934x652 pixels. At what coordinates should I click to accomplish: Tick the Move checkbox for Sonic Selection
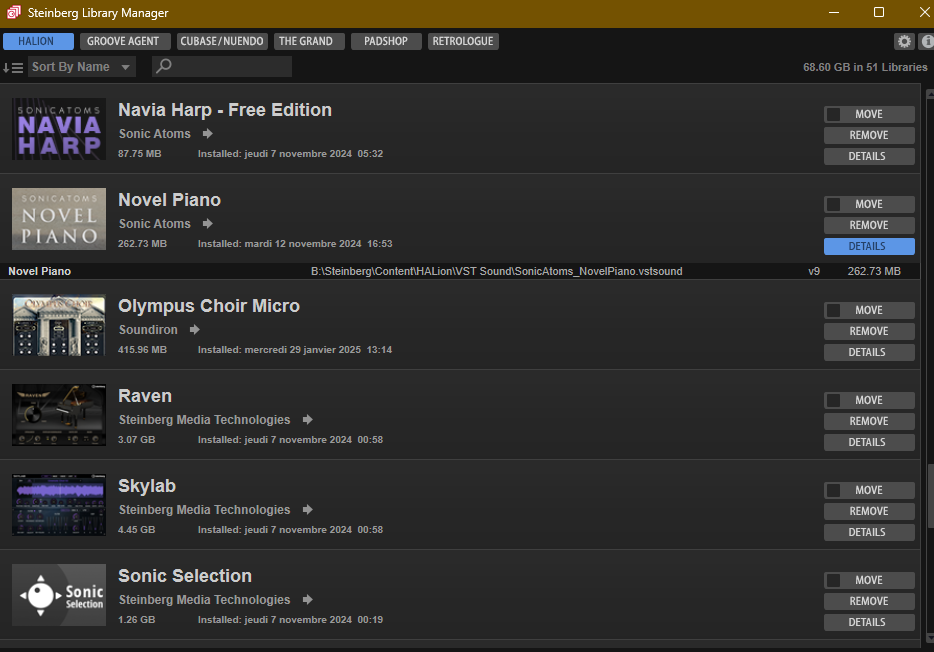coord(833,579)
